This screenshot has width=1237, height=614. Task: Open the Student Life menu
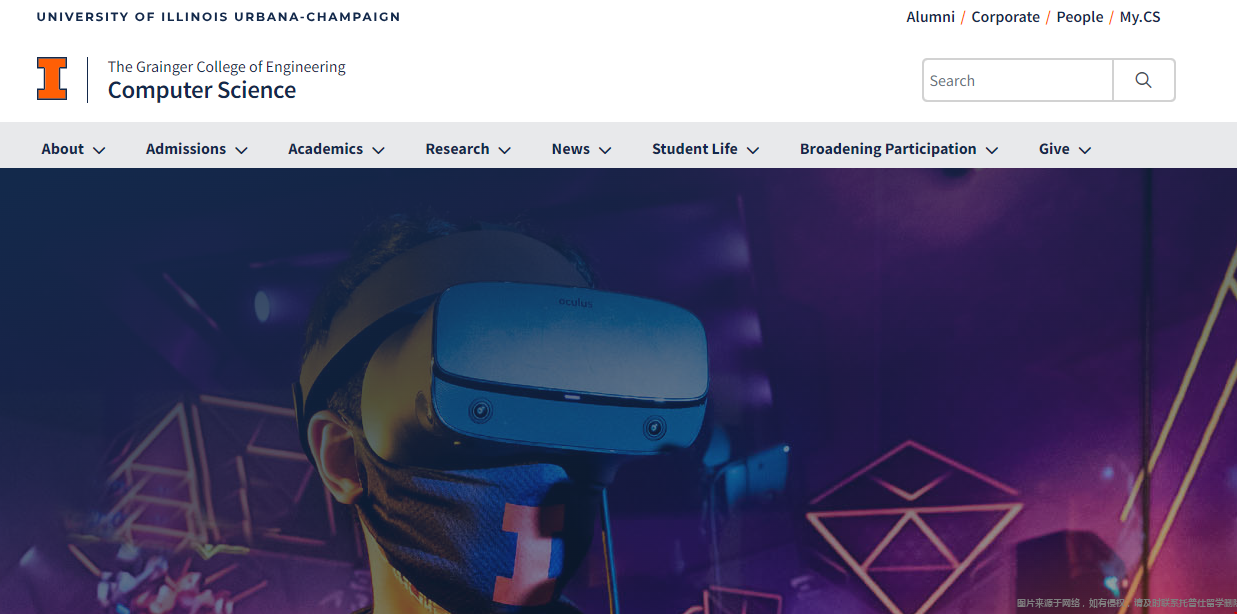click(x=694, y=149)
